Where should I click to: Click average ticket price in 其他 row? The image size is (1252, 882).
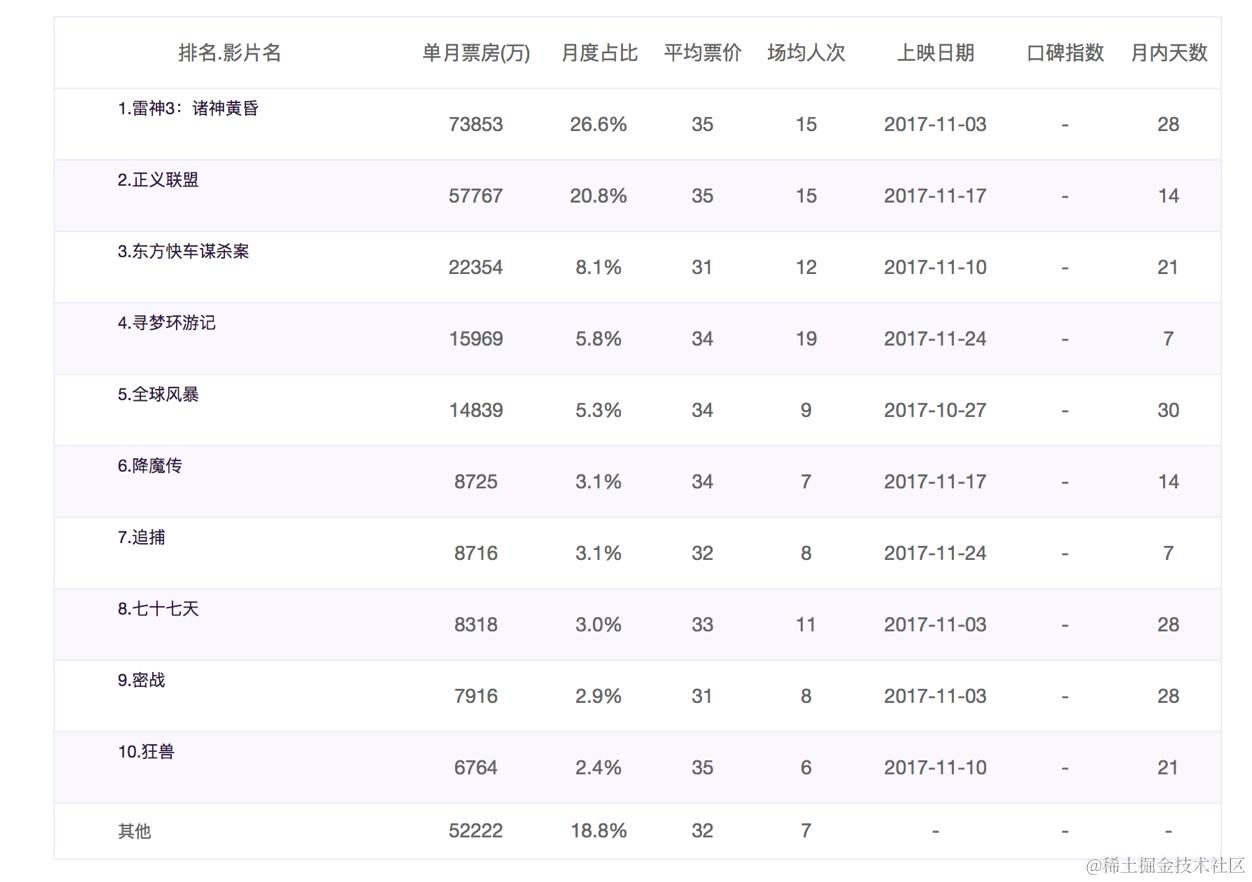(x=702, y=831)
